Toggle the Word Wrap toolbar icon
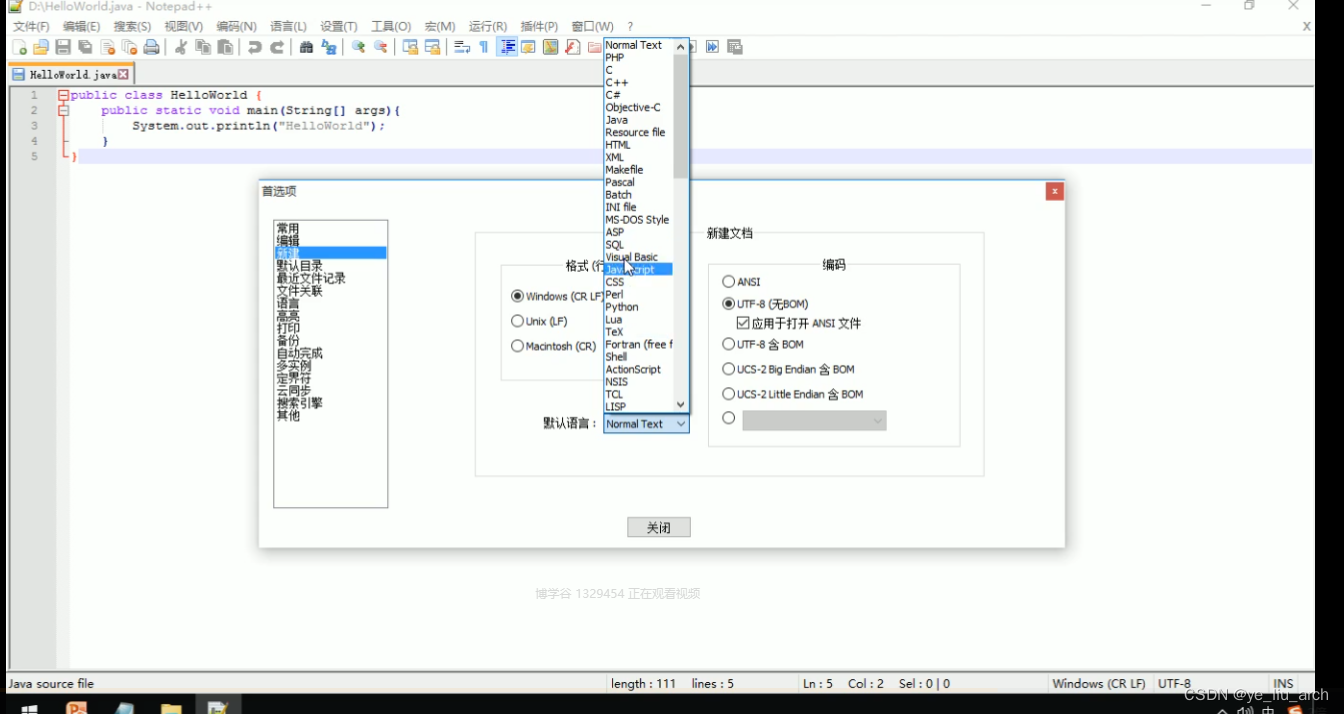This screenshot has width=1344, height=714. [x=462, y=47]
